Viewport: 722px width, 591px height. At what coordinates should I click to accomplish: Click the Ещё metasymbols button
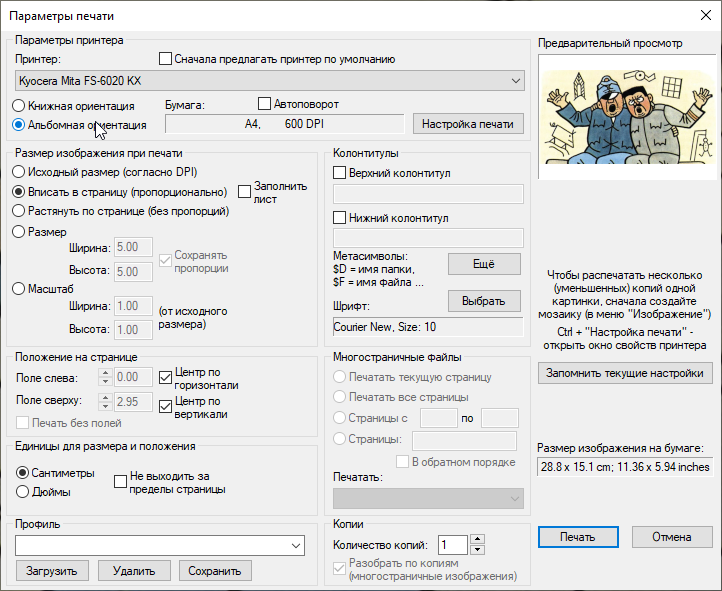click(x=484, y=264)
